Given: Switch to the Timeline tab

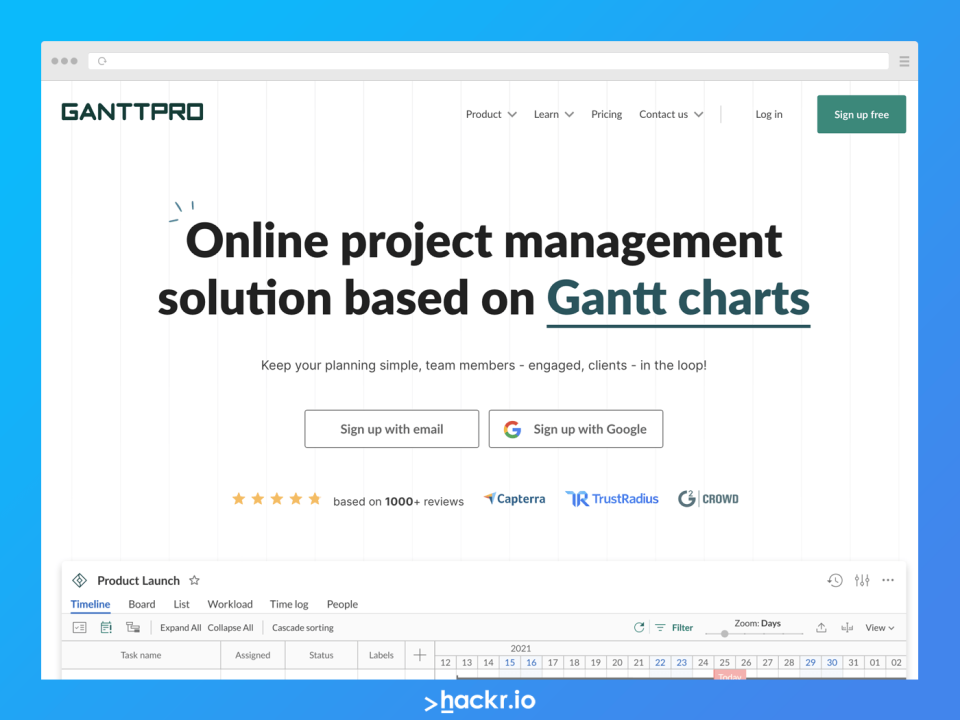Looking at the screenshot, I should pos(91,604).
